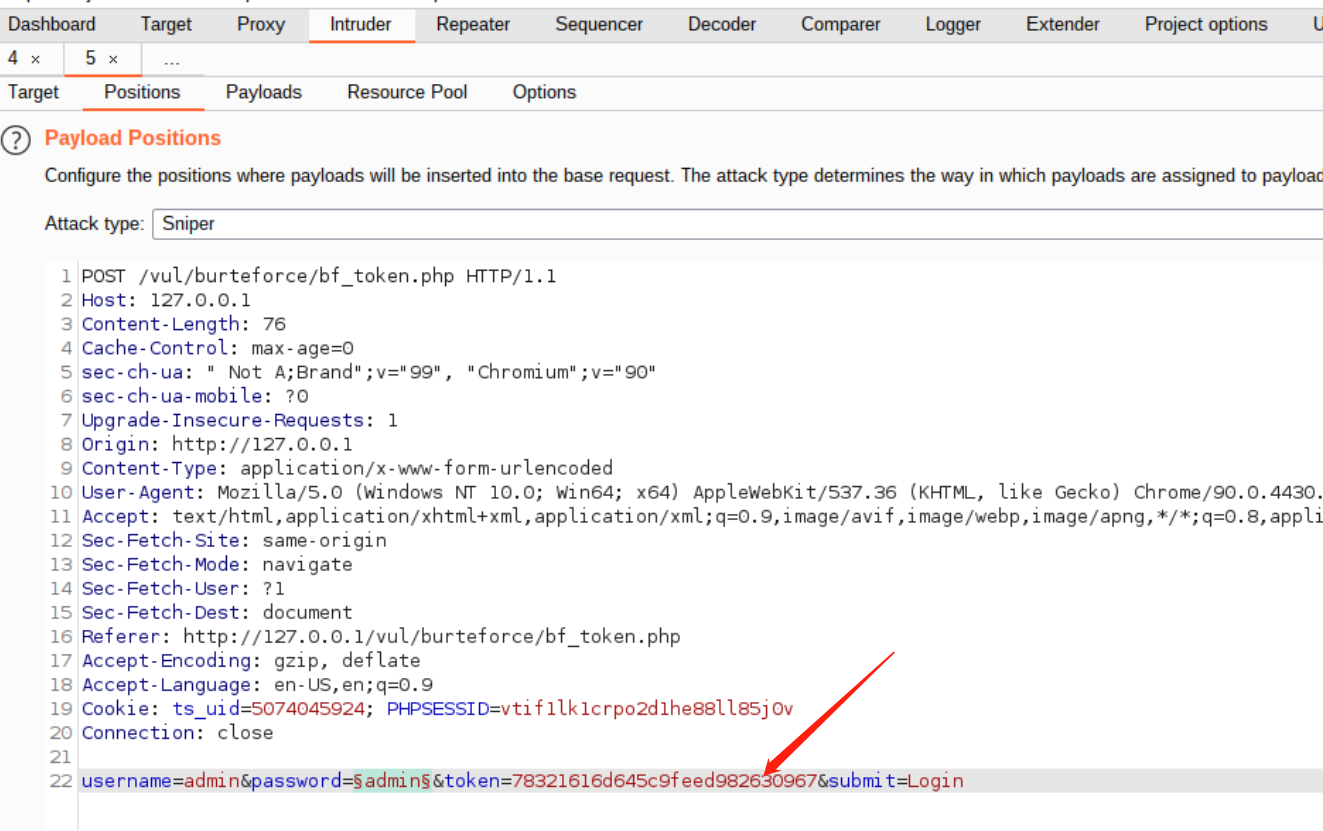Click the Content-Length: 76 header
The width and height of the screenshot is (1323, 831).
click(184, 324)
